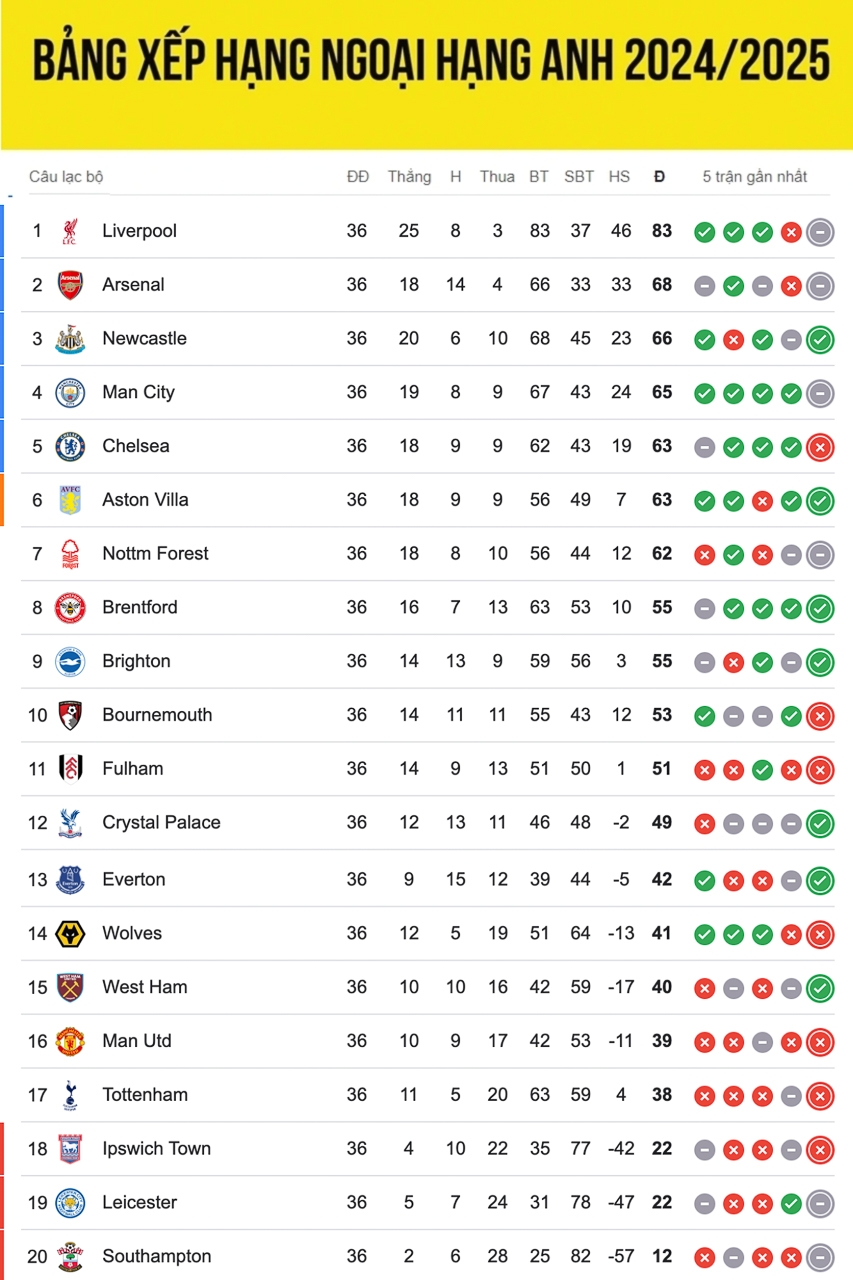Viewport: 853px width, 1280px height.
Task: Click the Câu lạc bộ header
Action: tap(66, 177)
